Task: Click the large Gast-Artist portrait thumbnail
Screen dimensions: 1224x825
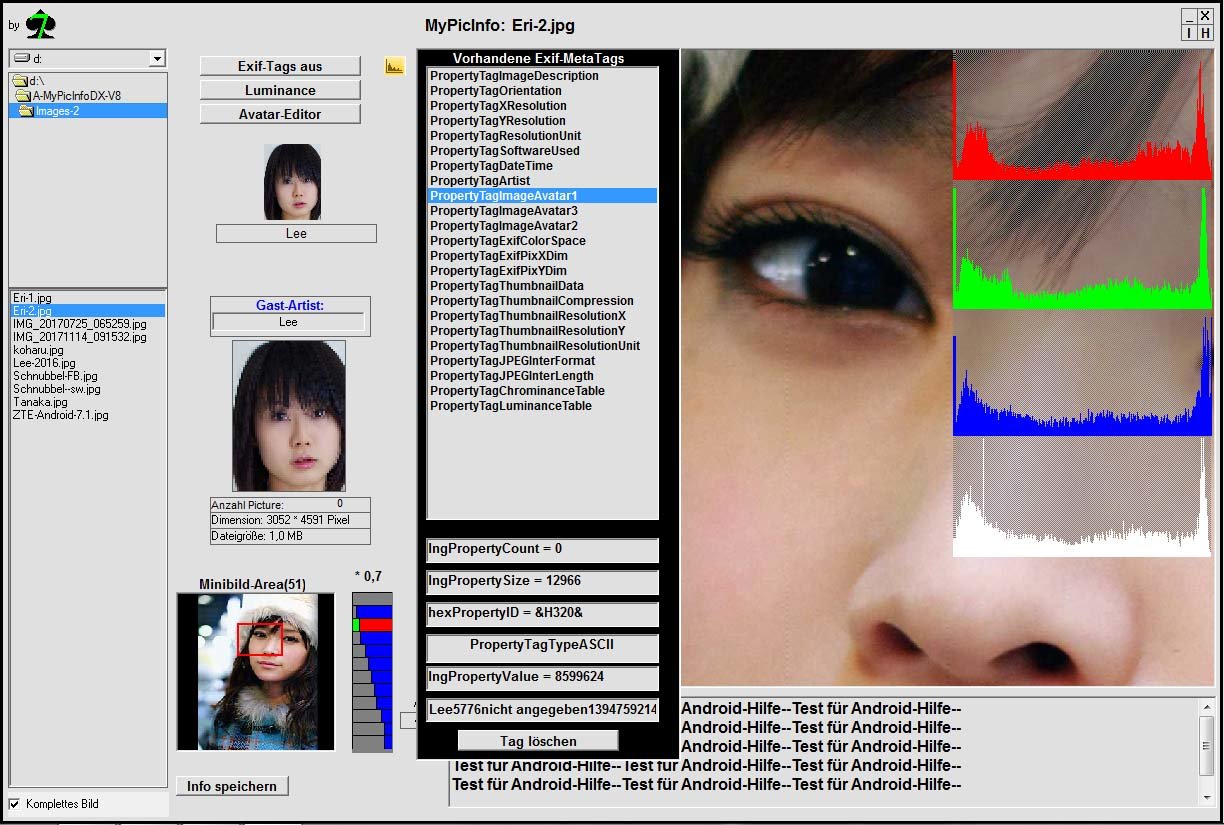Action: click(x=289, y=415)
